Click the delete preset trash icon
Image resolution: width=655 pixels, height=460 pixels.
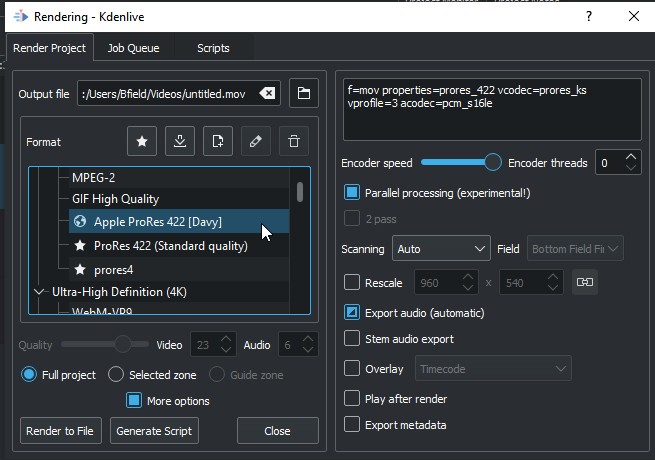(x=294, y=141)
